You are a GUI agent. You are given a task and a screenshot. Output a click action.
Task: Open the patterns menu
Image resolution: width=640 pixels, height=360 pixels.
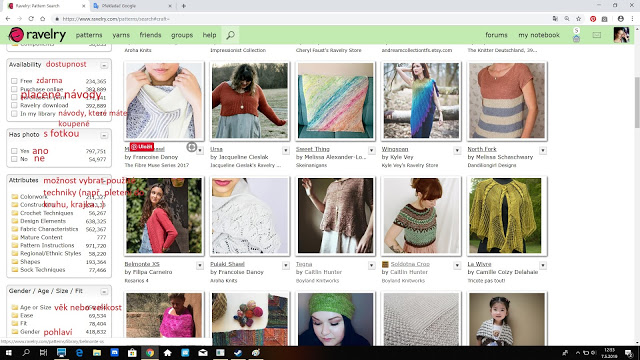pyautogui.click(x=89, y=35)
